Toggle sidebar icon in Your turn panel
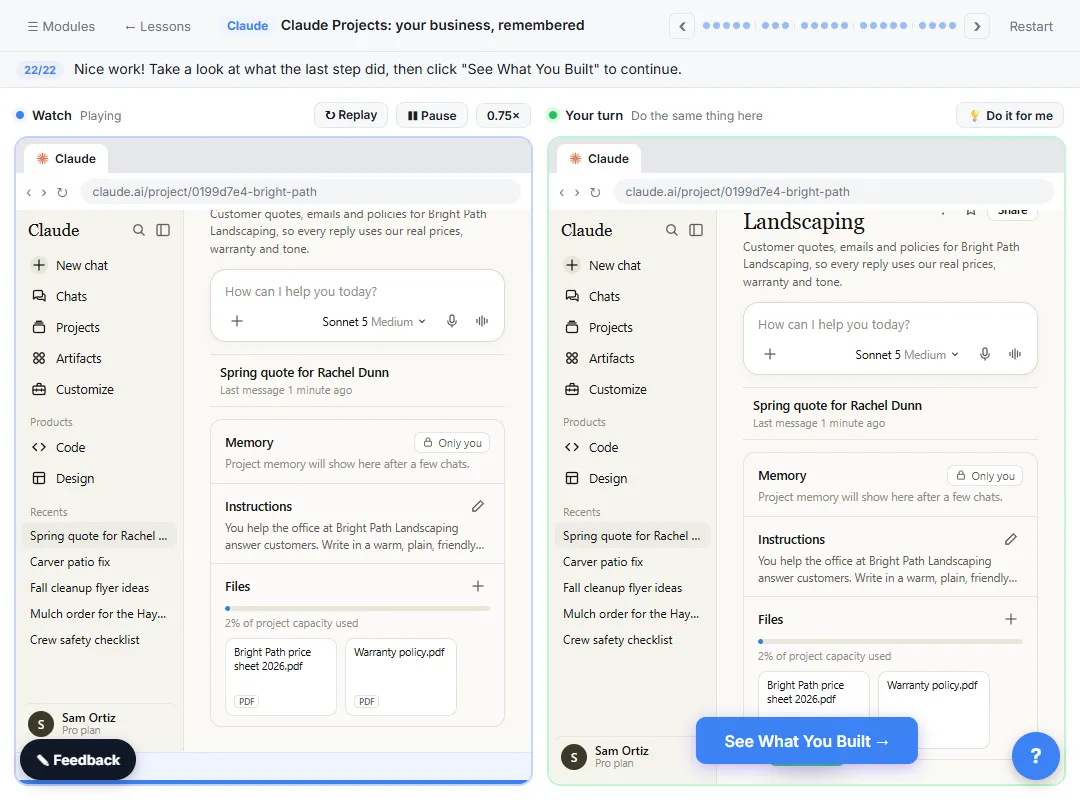 (x=696, y=230)
